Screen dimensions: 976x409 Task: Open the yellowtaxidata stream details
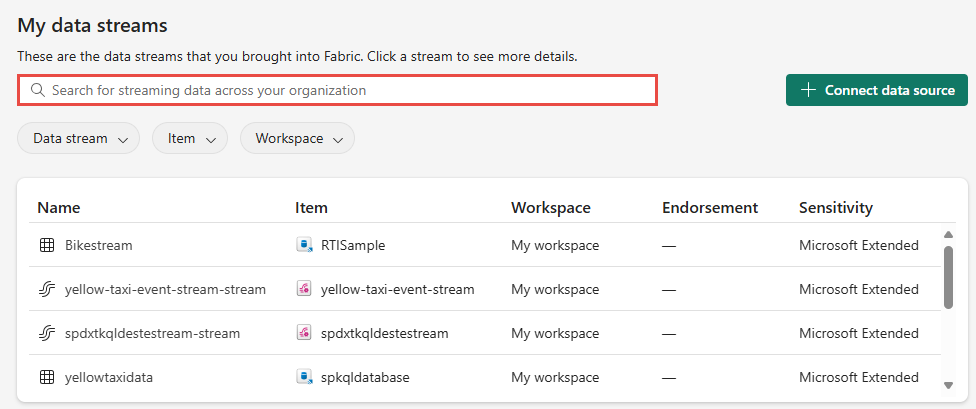click(x=109, y=377)
